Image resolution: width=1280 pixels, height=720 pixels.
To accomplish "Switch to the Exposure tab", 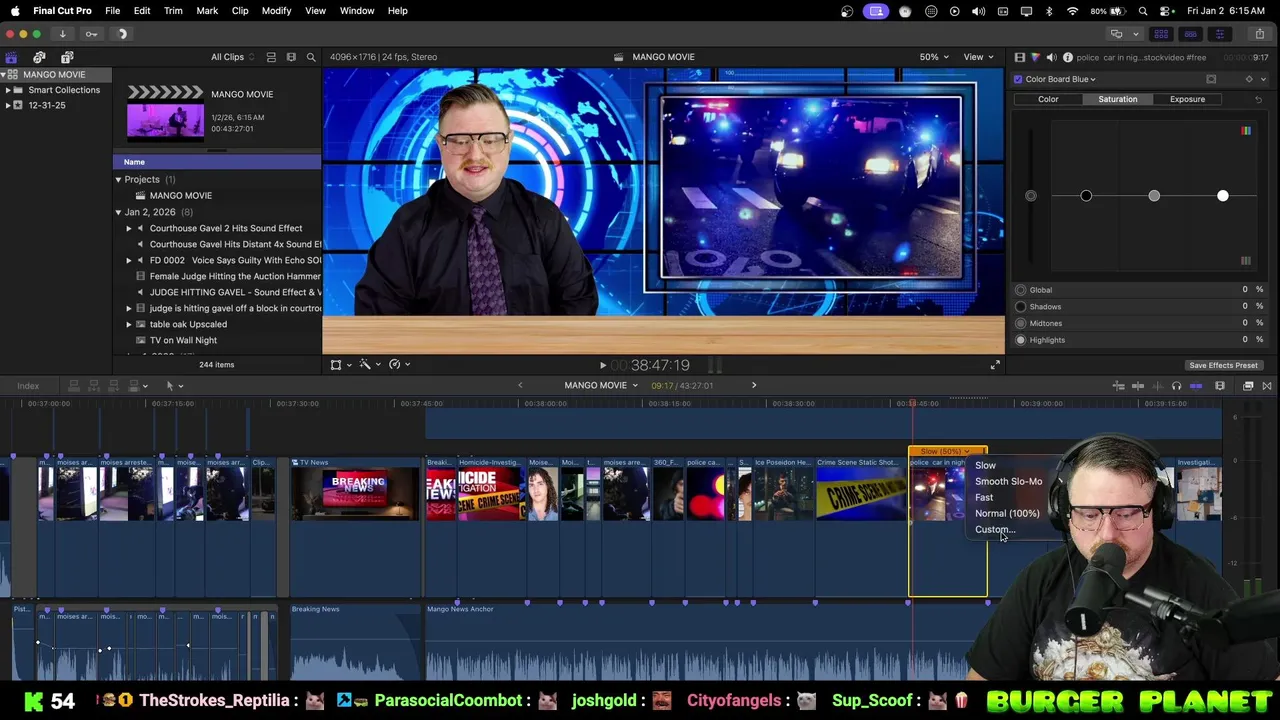I will coord(1187,99).
